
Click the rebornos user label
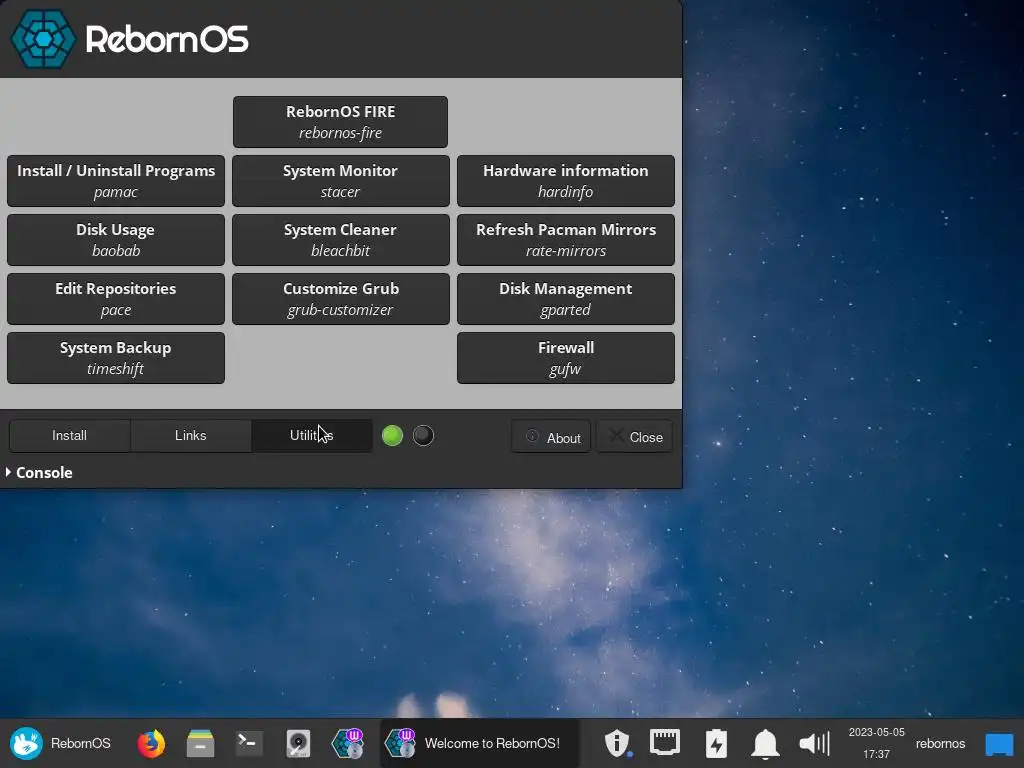point(940,743)
